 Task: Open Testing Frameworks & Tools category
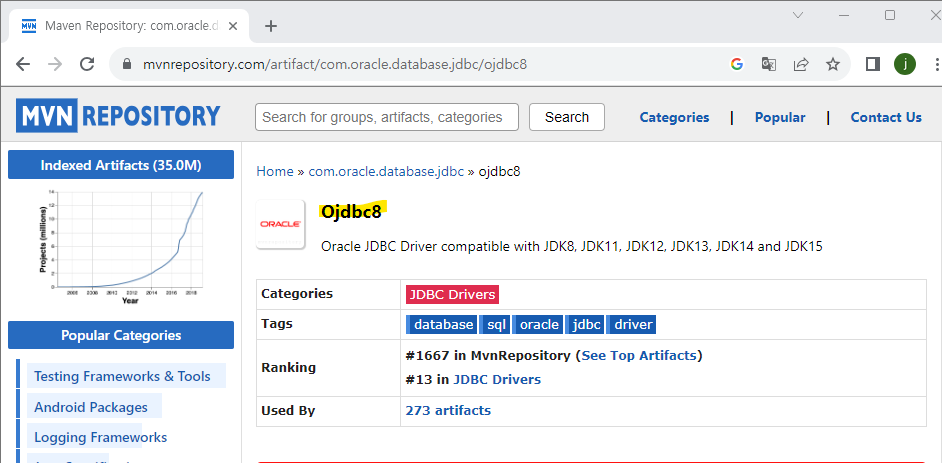pyautogui.click(x=122, y=376)
